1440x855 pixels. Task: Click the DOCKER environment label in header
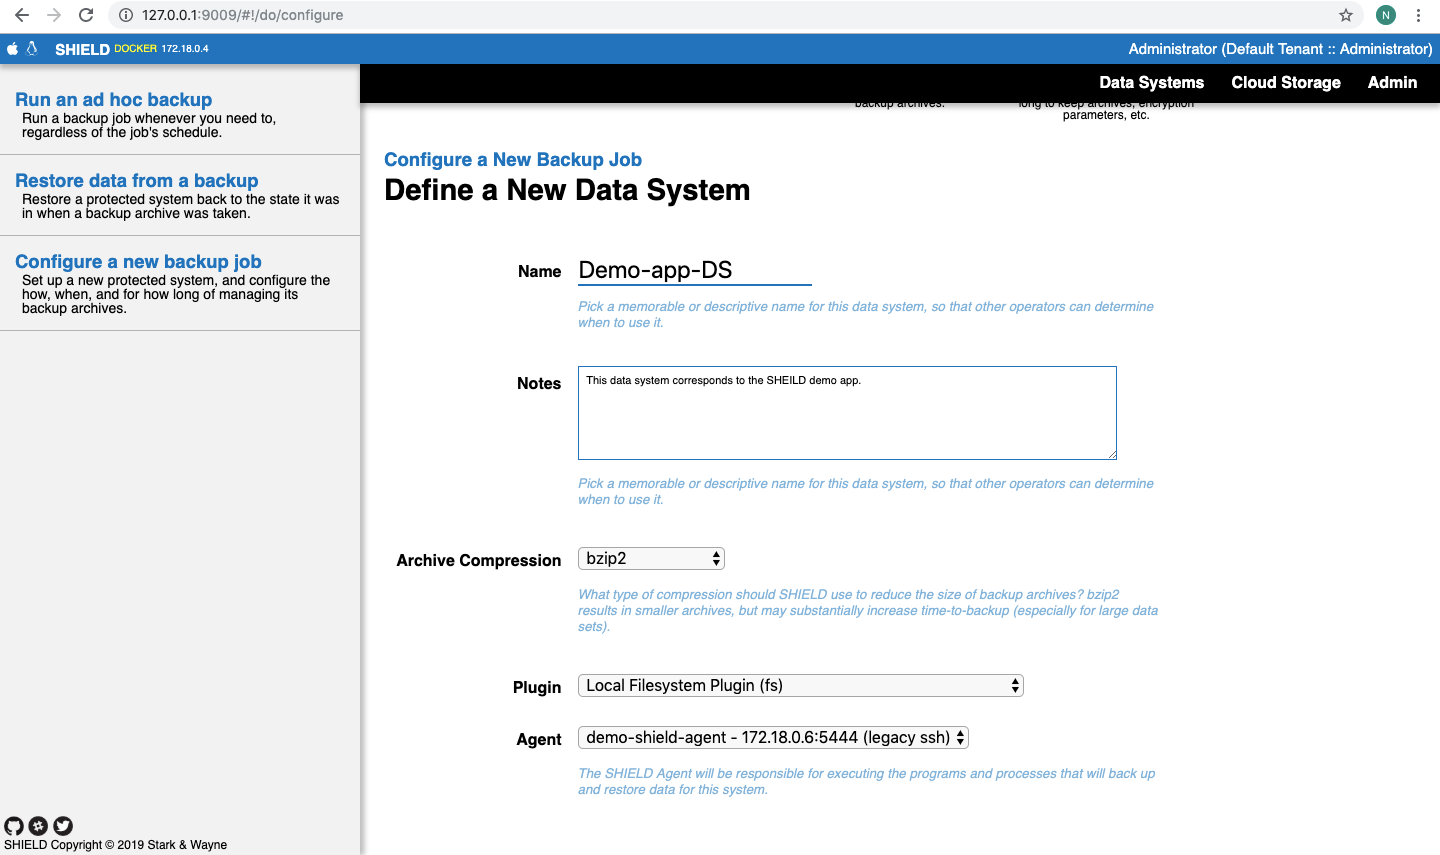[x=136, y=48]
